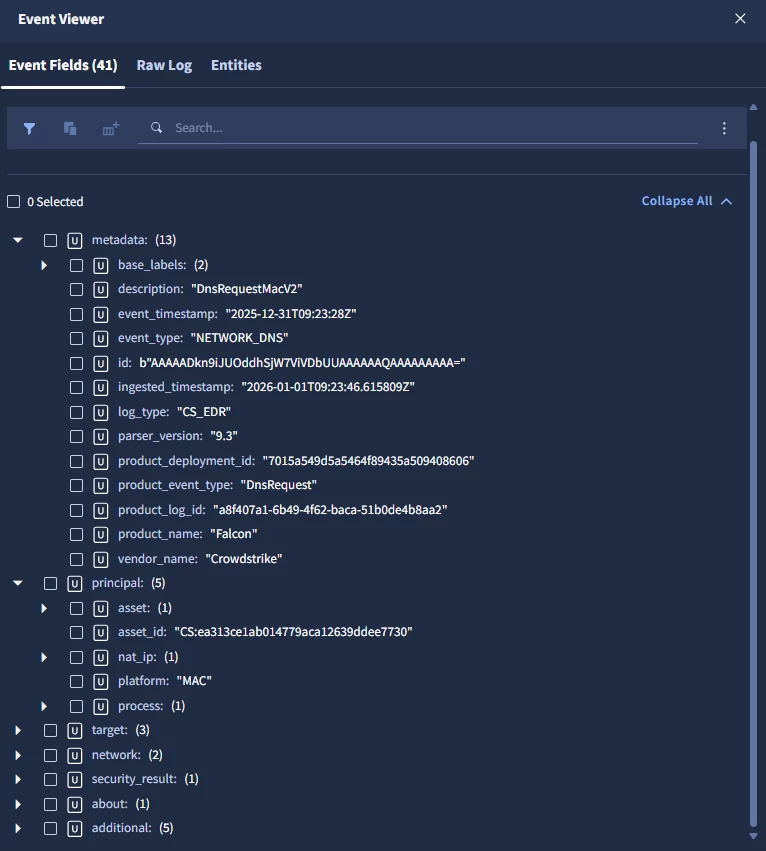766x851 pixels.
Task: Click the U badge next to platform
Action: (x=101, y=682)
